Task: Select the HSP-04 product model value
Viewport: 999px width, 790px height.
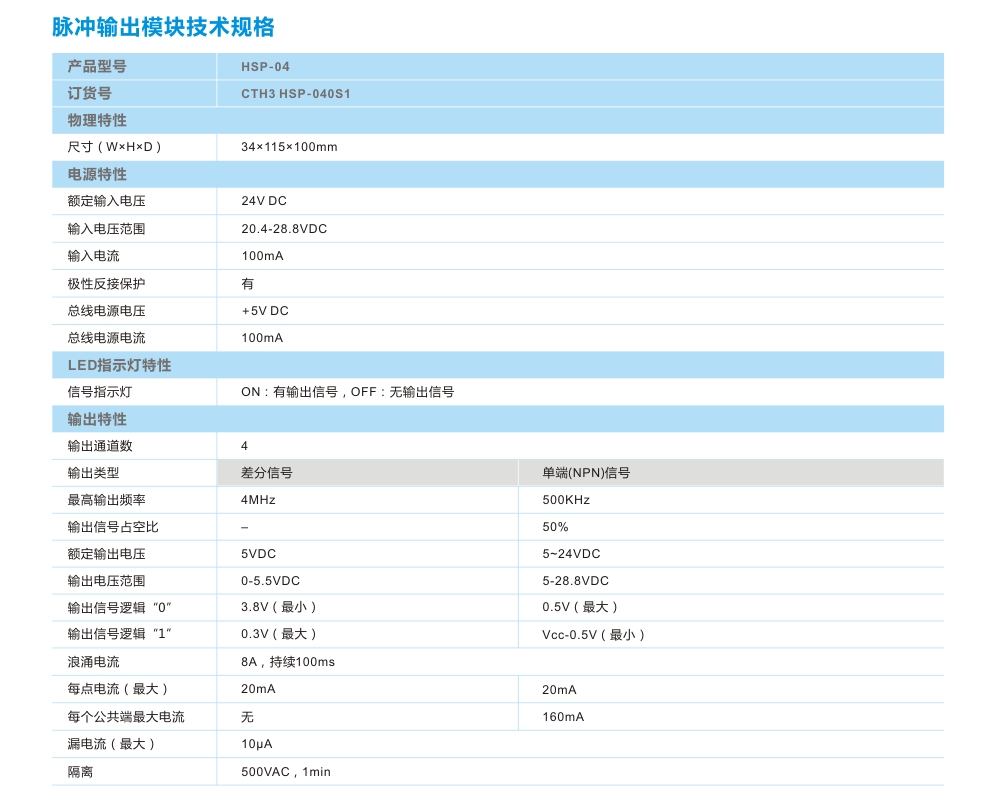Action: (265, 67)
